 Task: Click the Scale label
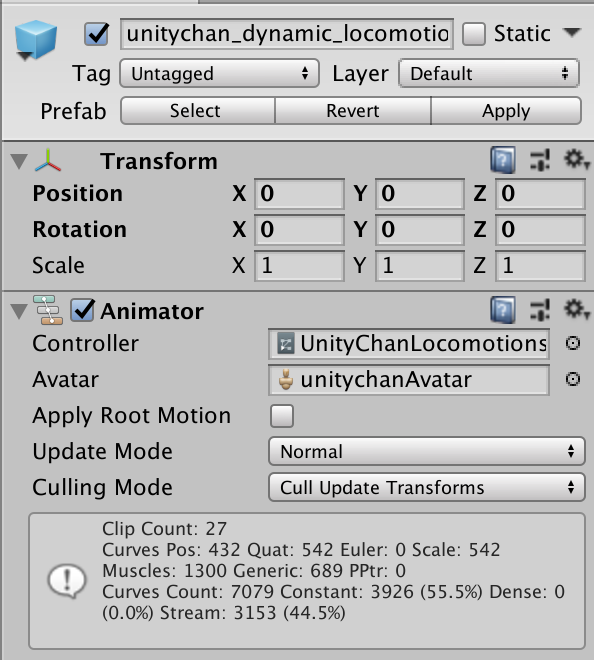[x=59, y=266]
